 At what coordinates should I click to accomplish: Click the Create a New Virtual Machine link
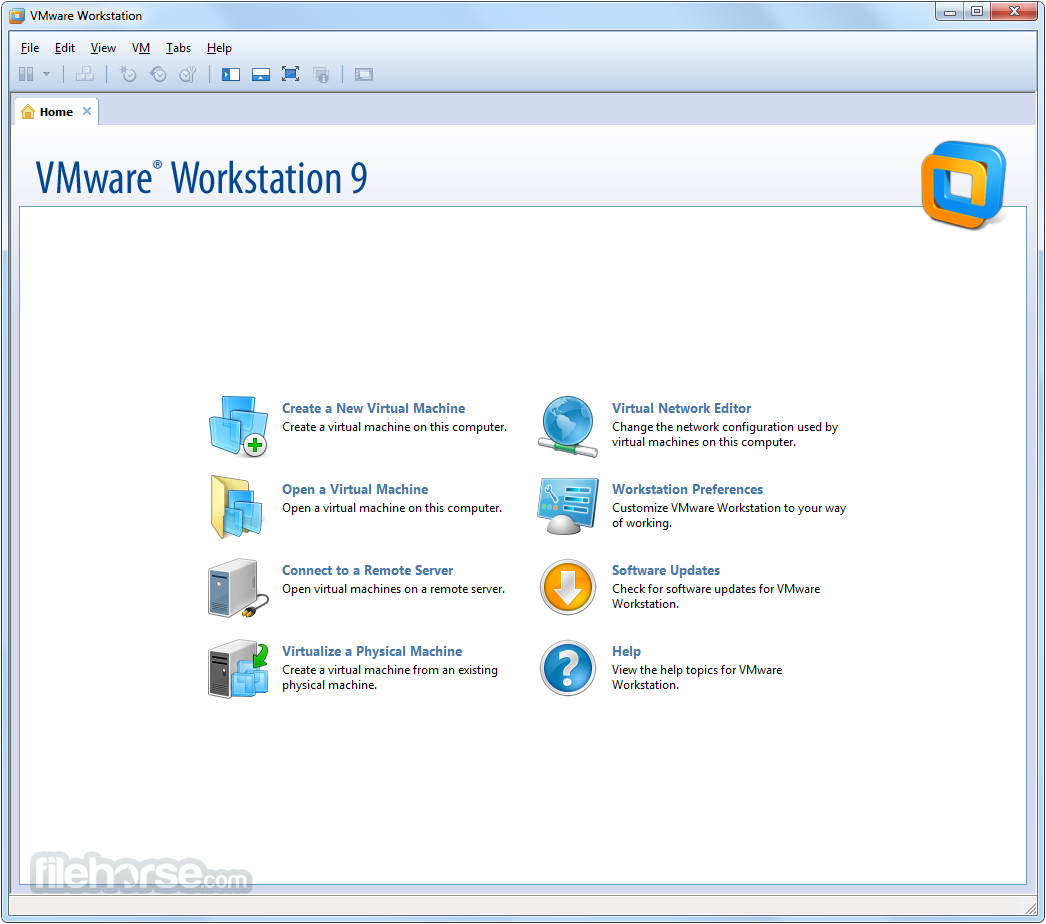[x=373, y=408]
